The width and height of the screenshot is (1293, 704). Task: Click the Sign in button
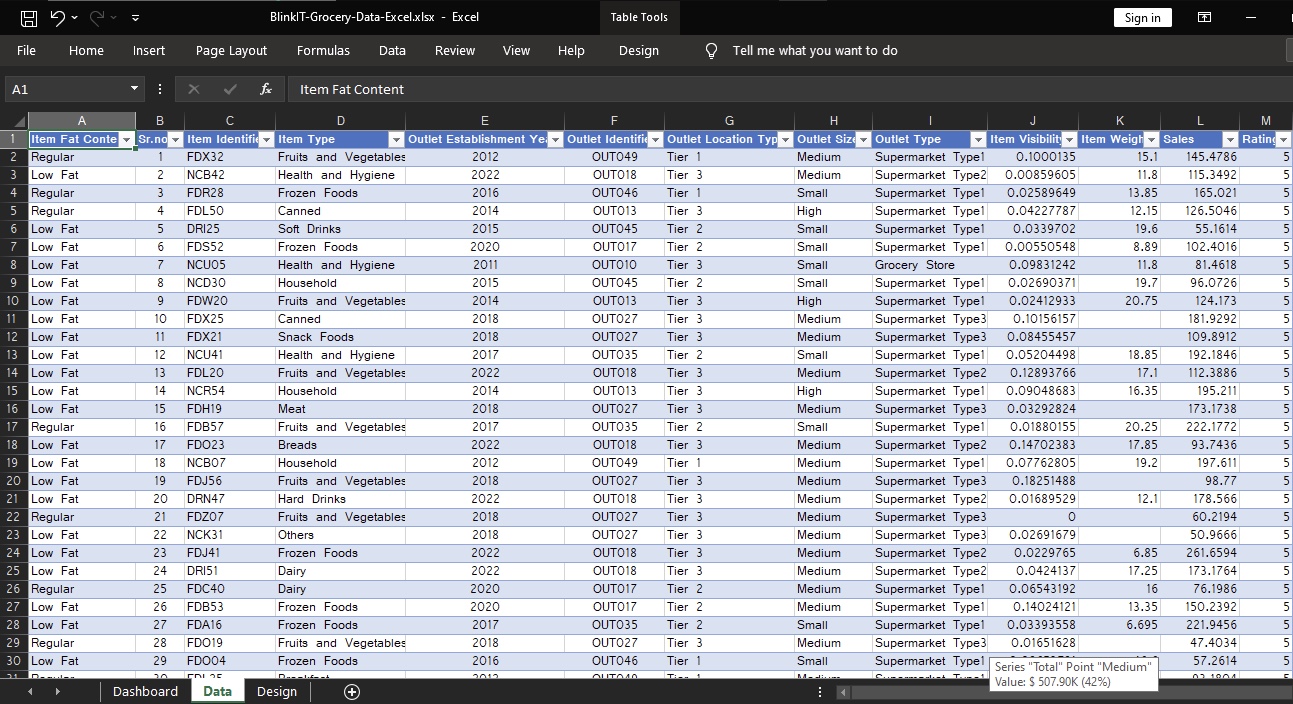tap(1142, 18)
